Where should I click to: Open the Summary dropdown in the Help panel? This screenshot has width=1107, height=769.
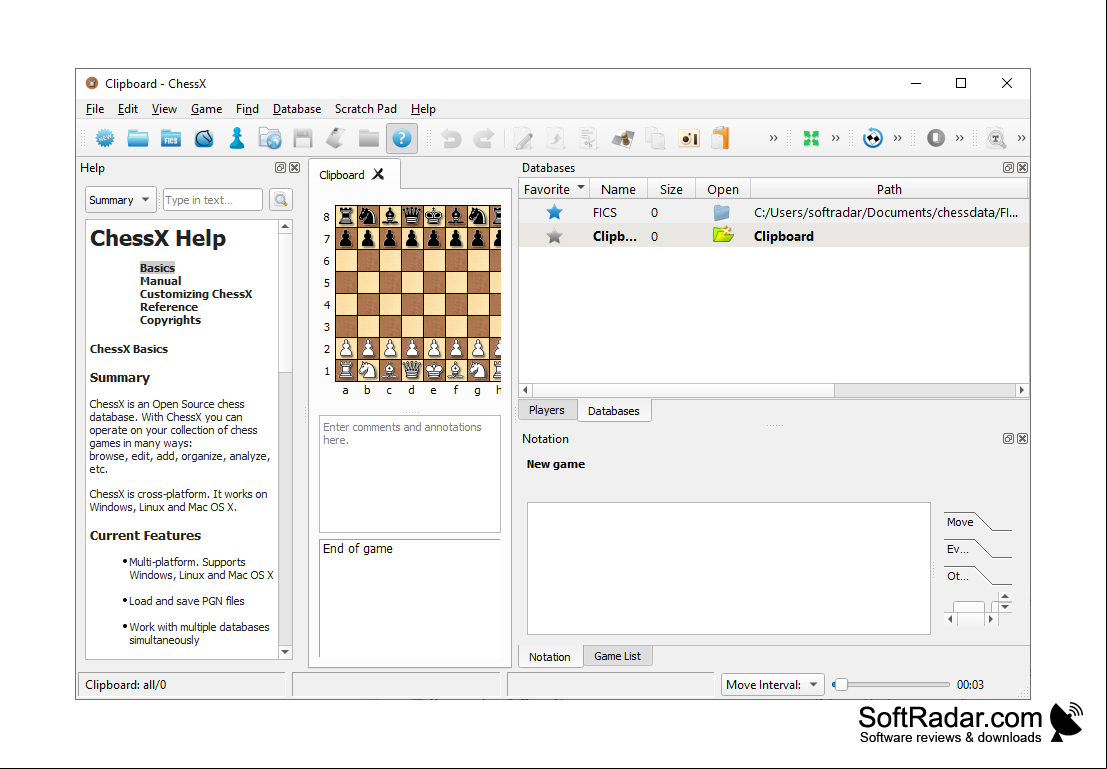coord(121,200)
